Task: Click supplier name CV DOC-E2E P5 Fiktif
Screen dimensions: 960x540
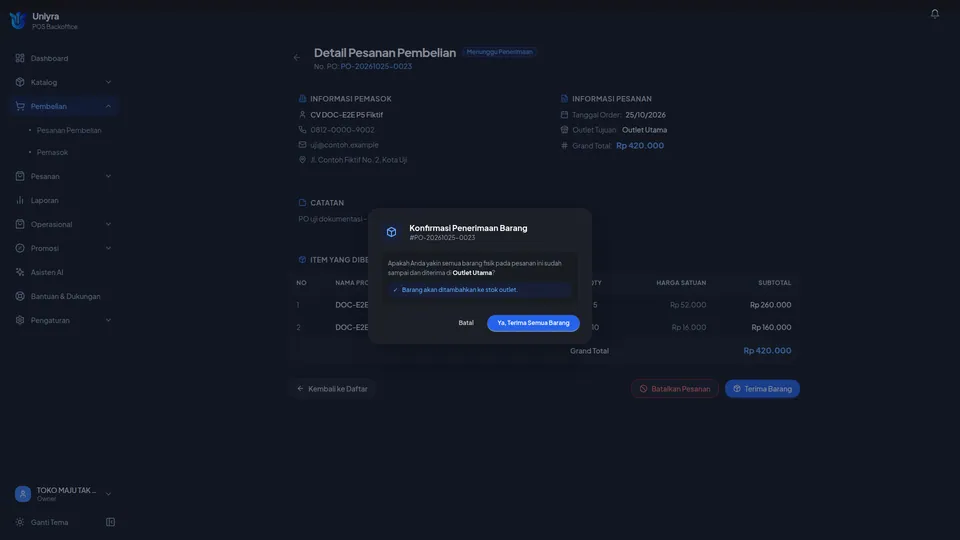Action: point(347,114)
